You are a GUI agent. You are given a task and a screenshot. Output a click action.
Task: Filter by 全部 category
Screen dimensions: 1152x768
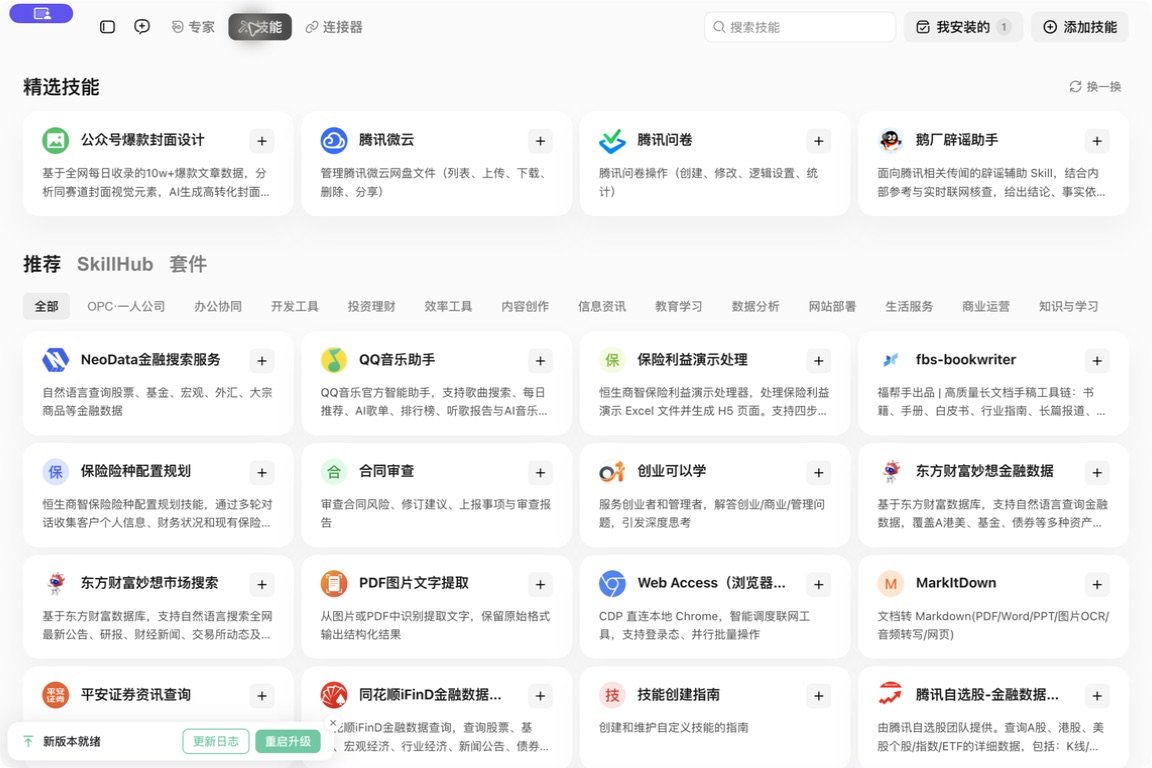click(x=46, y=306)
